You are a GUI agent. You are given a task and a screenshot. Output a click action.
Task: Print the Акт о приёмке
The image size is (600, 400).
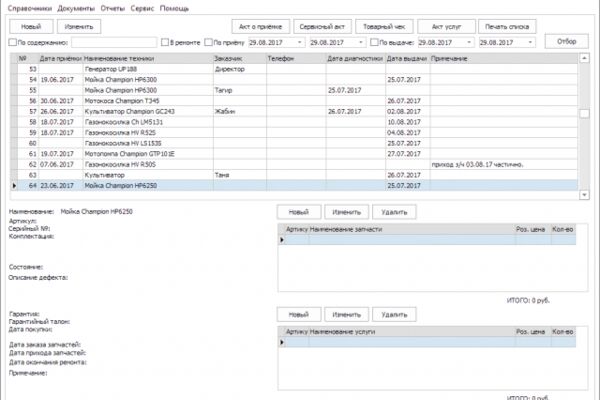click(261, 26)
